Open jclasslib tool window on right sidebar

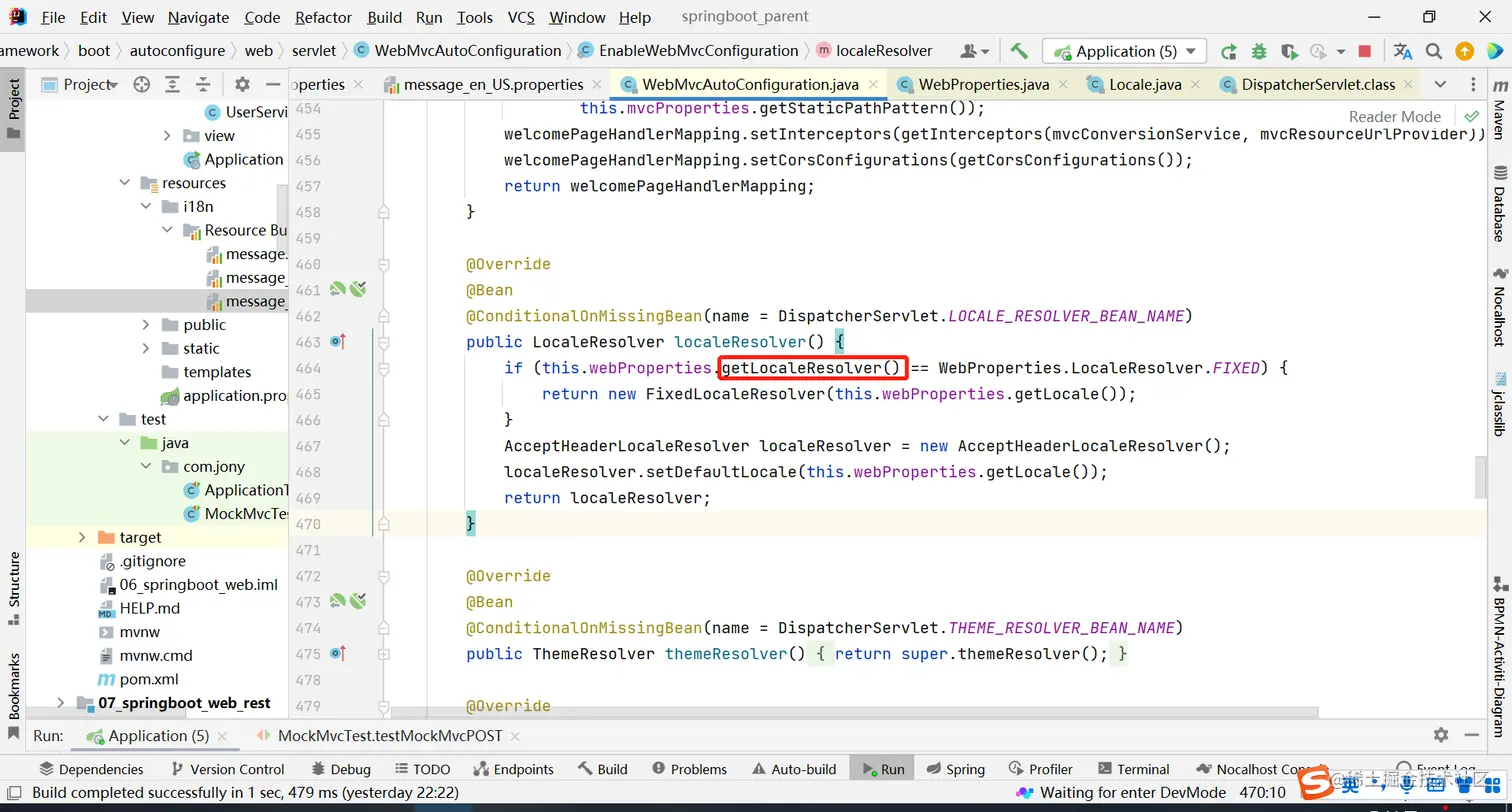coord(1499,404)
